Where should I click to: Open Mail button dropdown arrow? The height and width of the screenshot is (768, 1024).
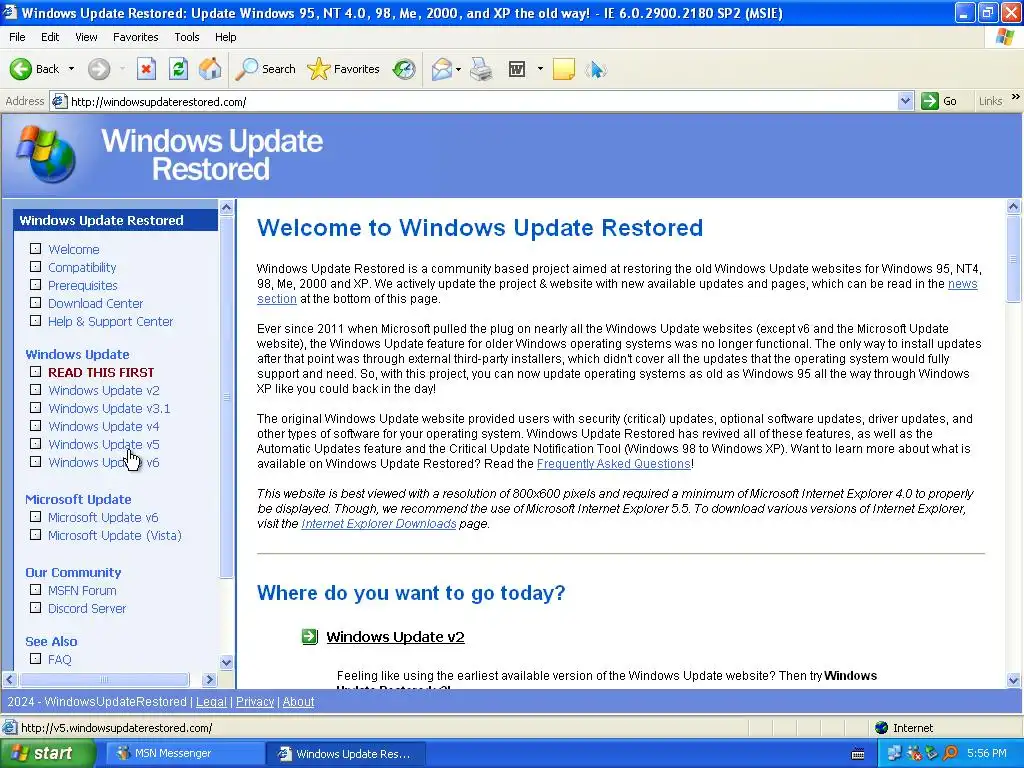(458, 69)
